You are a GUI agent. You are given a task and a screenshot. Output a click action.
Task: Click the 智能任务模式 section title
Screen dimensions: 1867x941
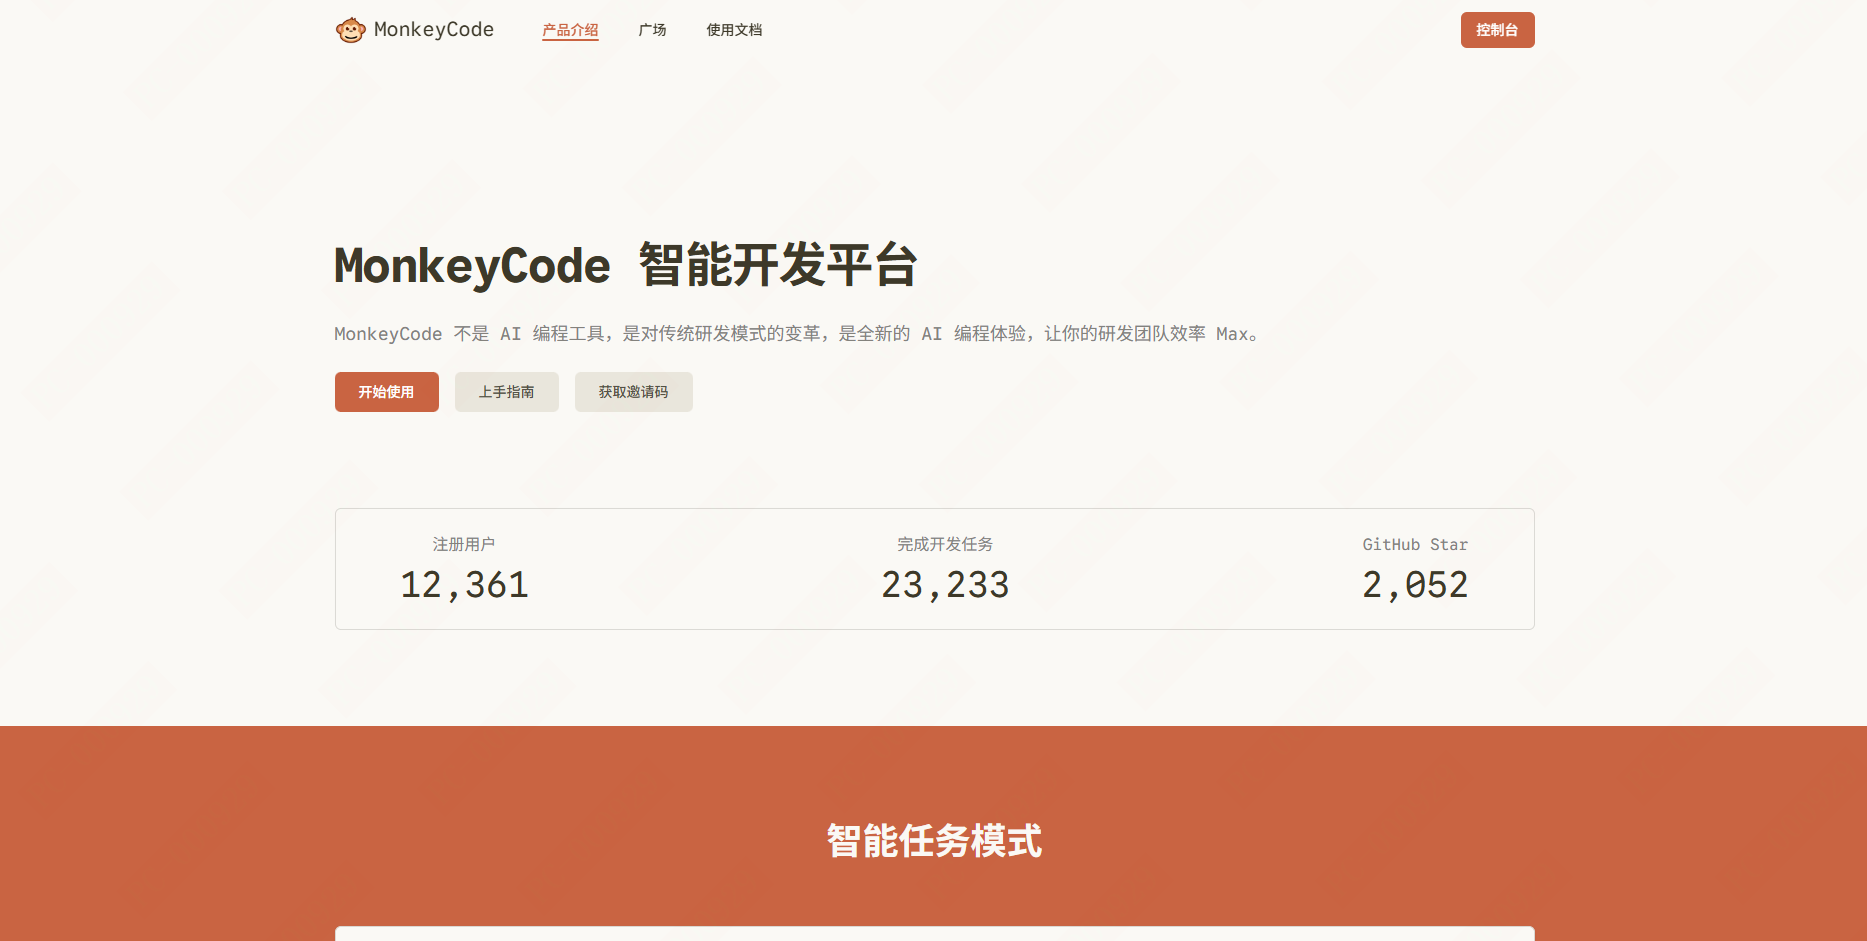[x=933, y=843]
